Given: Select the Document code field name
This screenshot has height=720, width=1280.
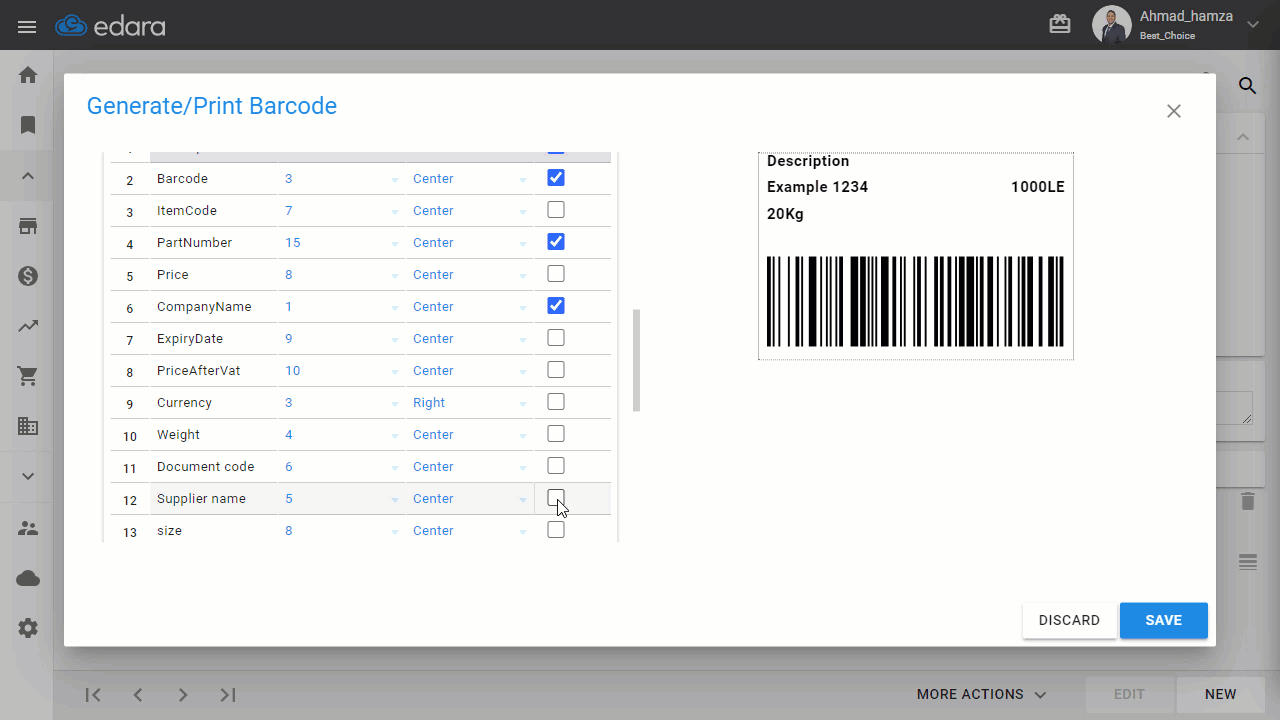Looking at the screenshot, I should 214,467.
